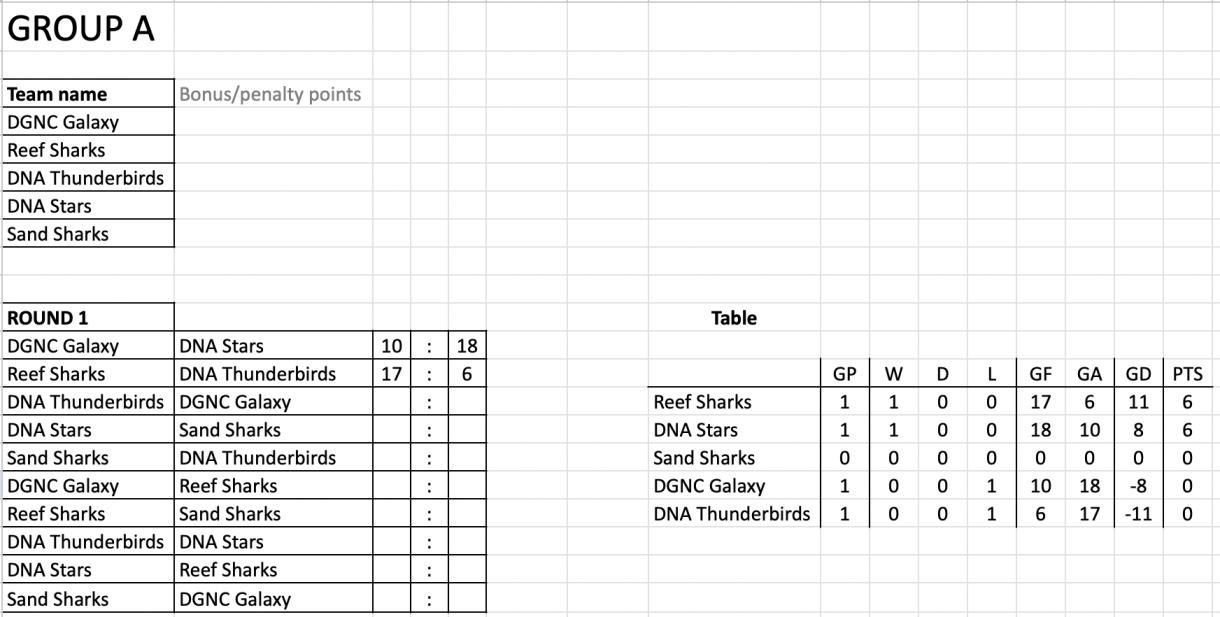Select Reef Sharks row in standings table
Viewport: 1220px width, 617px height.
702,403
